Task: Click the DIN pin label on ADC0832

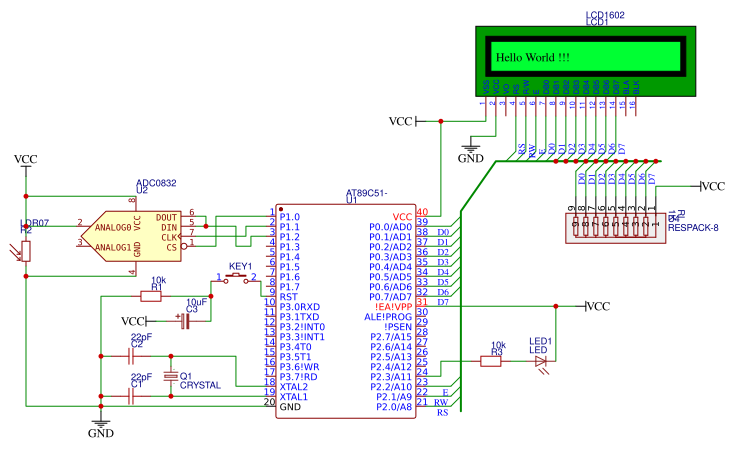Action: pos(169,228)
